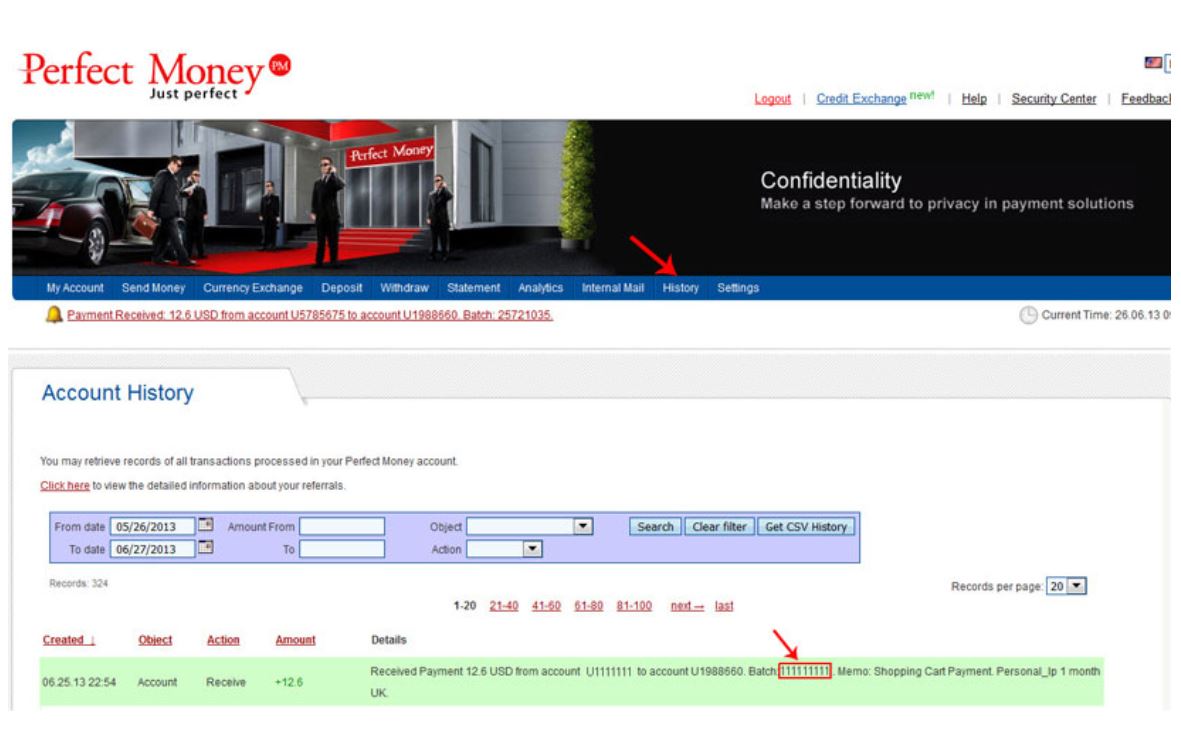Click the '06.25.13 22:54' date cell
The height and width of the screenshot is (733, 1181).
79,683
